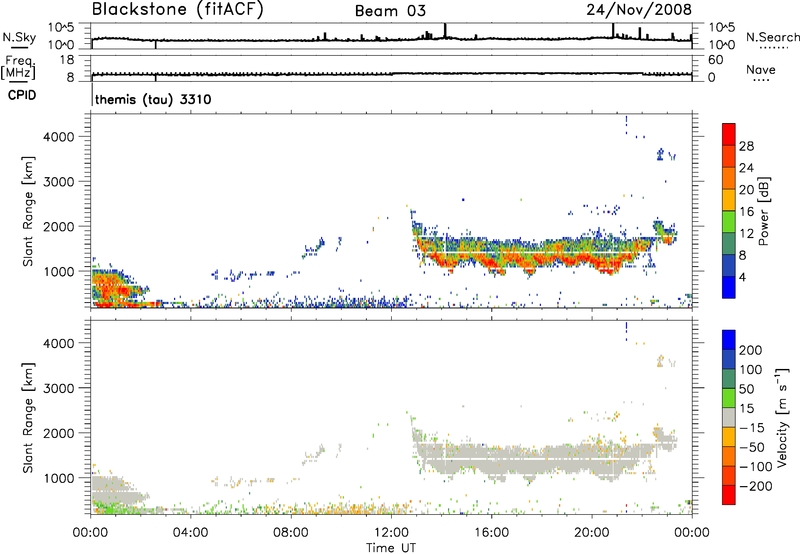
Task: Select the "N.Sky" legend label
Action: 19,37
